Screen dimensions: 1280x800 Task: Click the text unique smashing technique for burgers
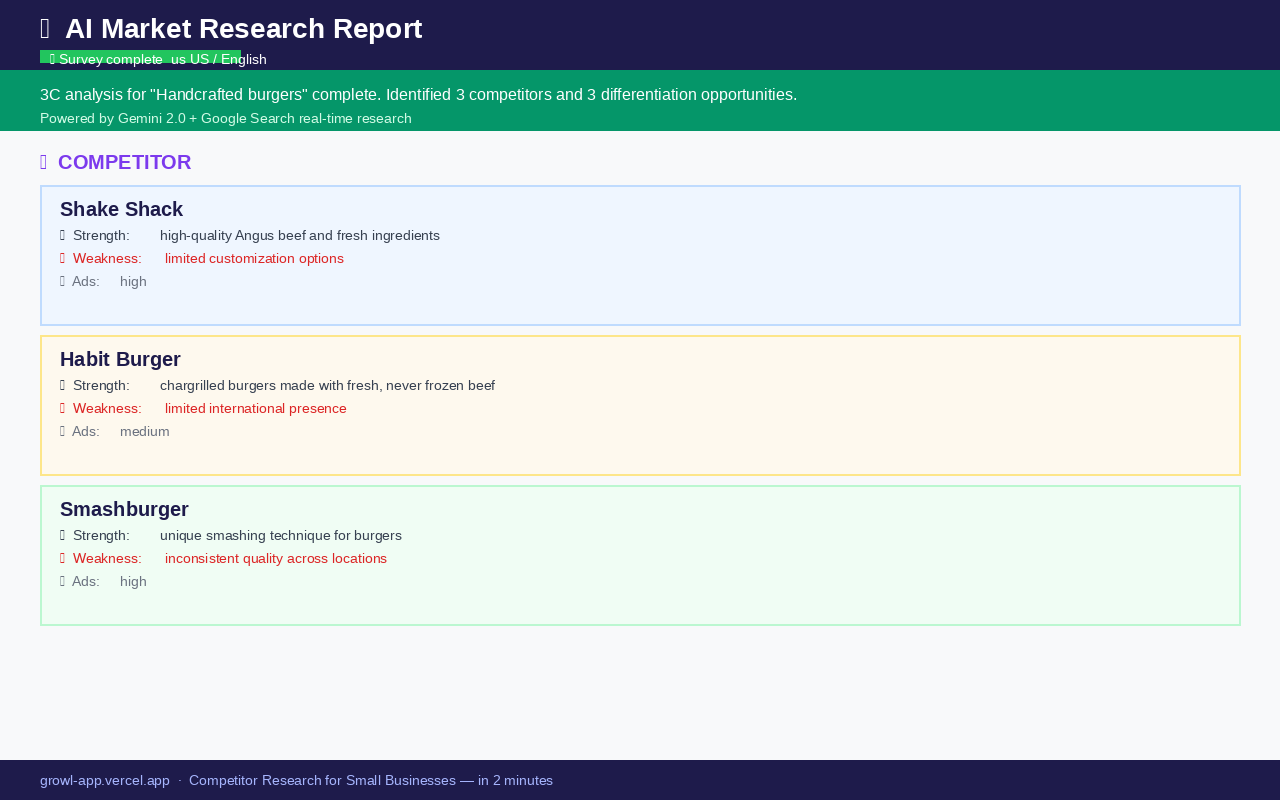(x=281, y=536)
